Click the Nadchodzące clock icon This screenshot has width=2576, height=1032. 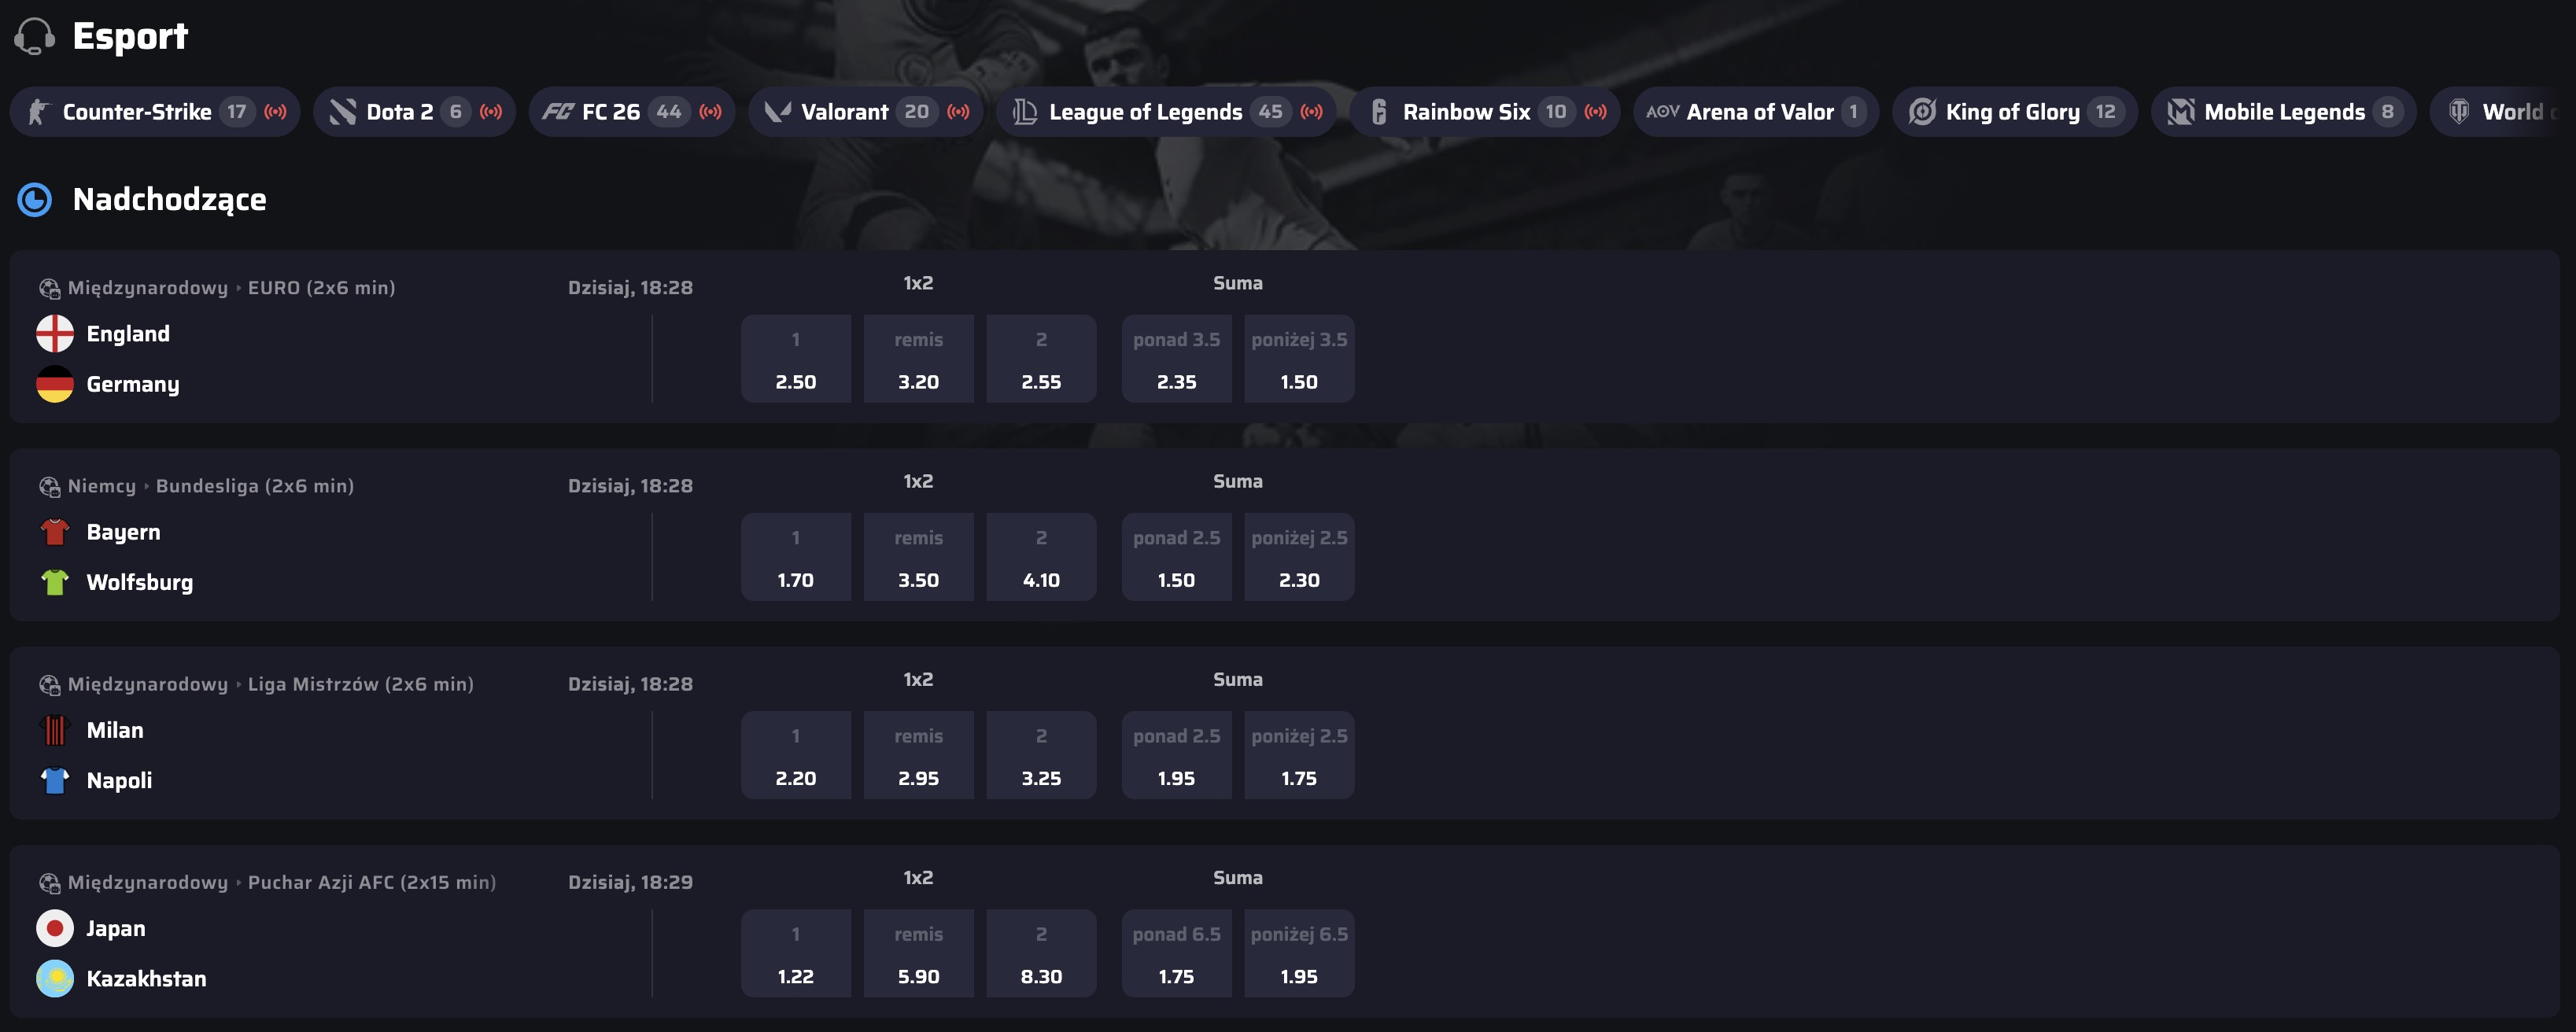[x=35, y=199]
